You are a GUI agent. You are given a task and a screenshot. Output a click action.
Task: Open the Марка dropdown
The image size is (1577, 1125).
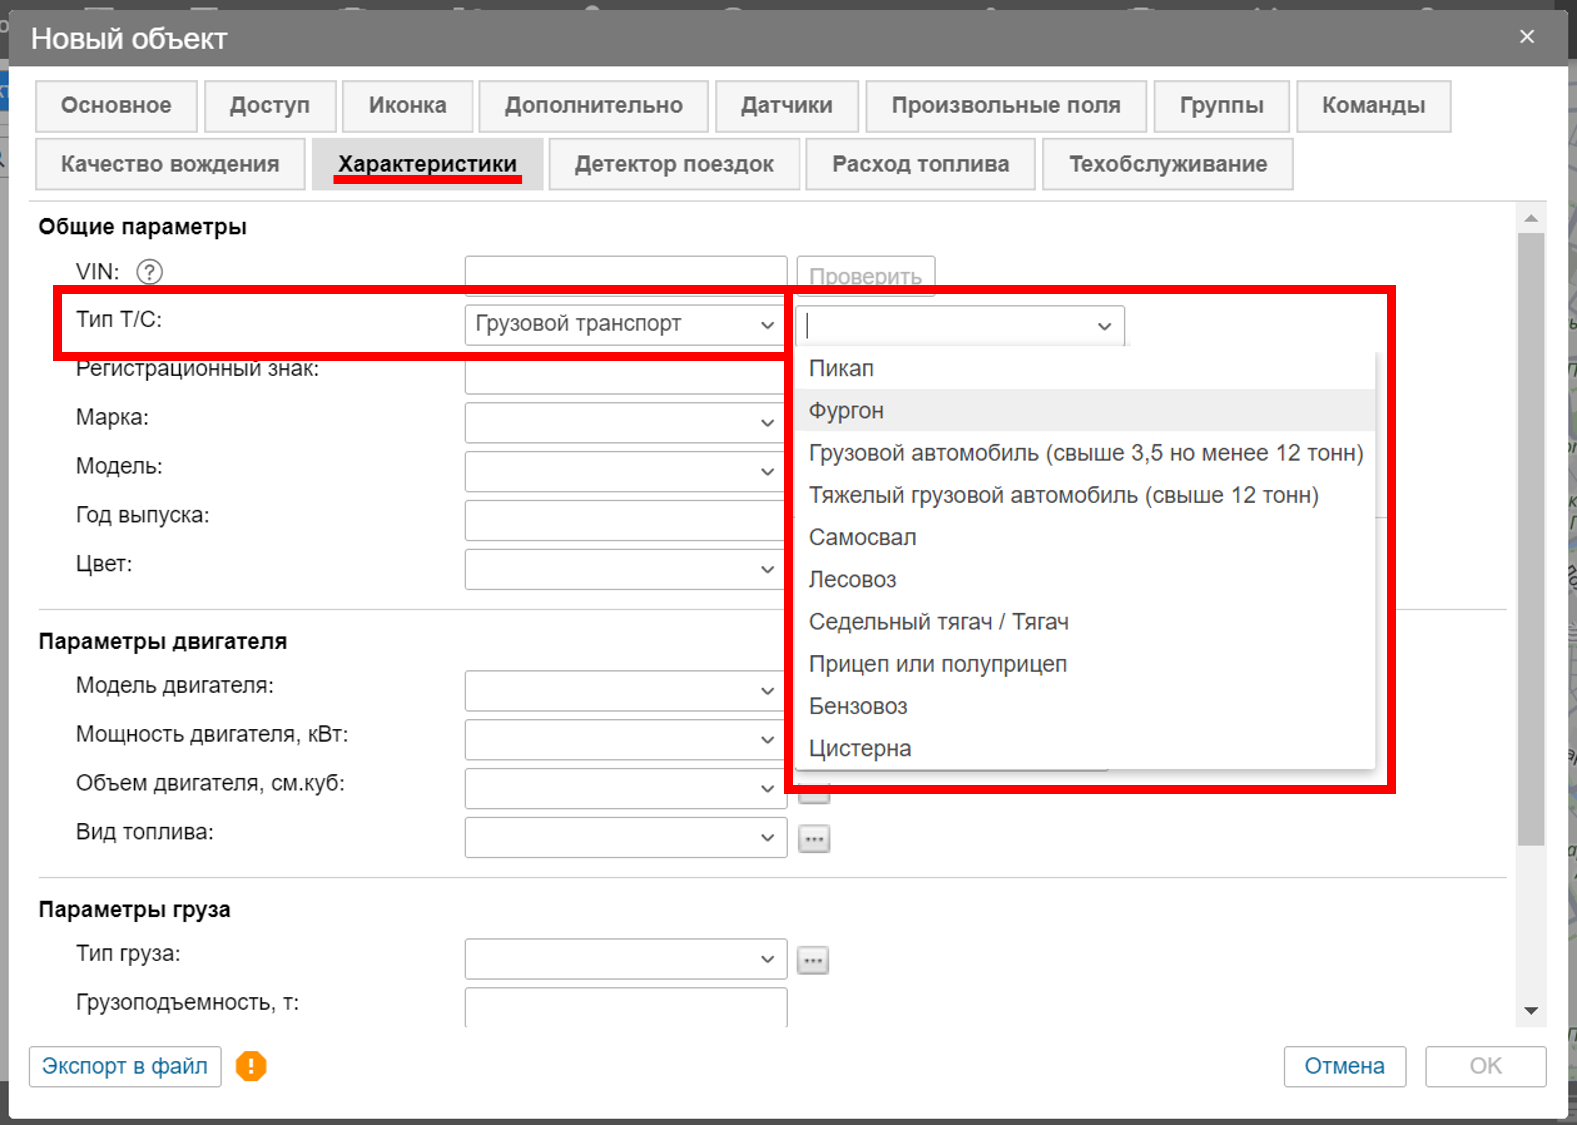pos(624,422)
